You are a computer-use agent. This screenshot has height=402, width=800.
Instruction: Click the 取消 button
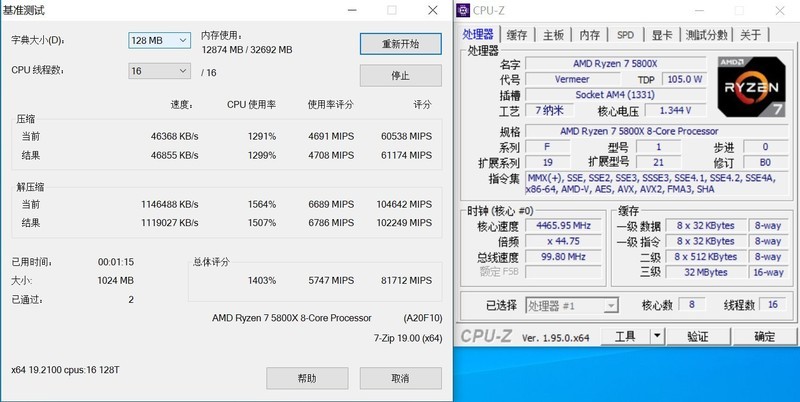401,378
